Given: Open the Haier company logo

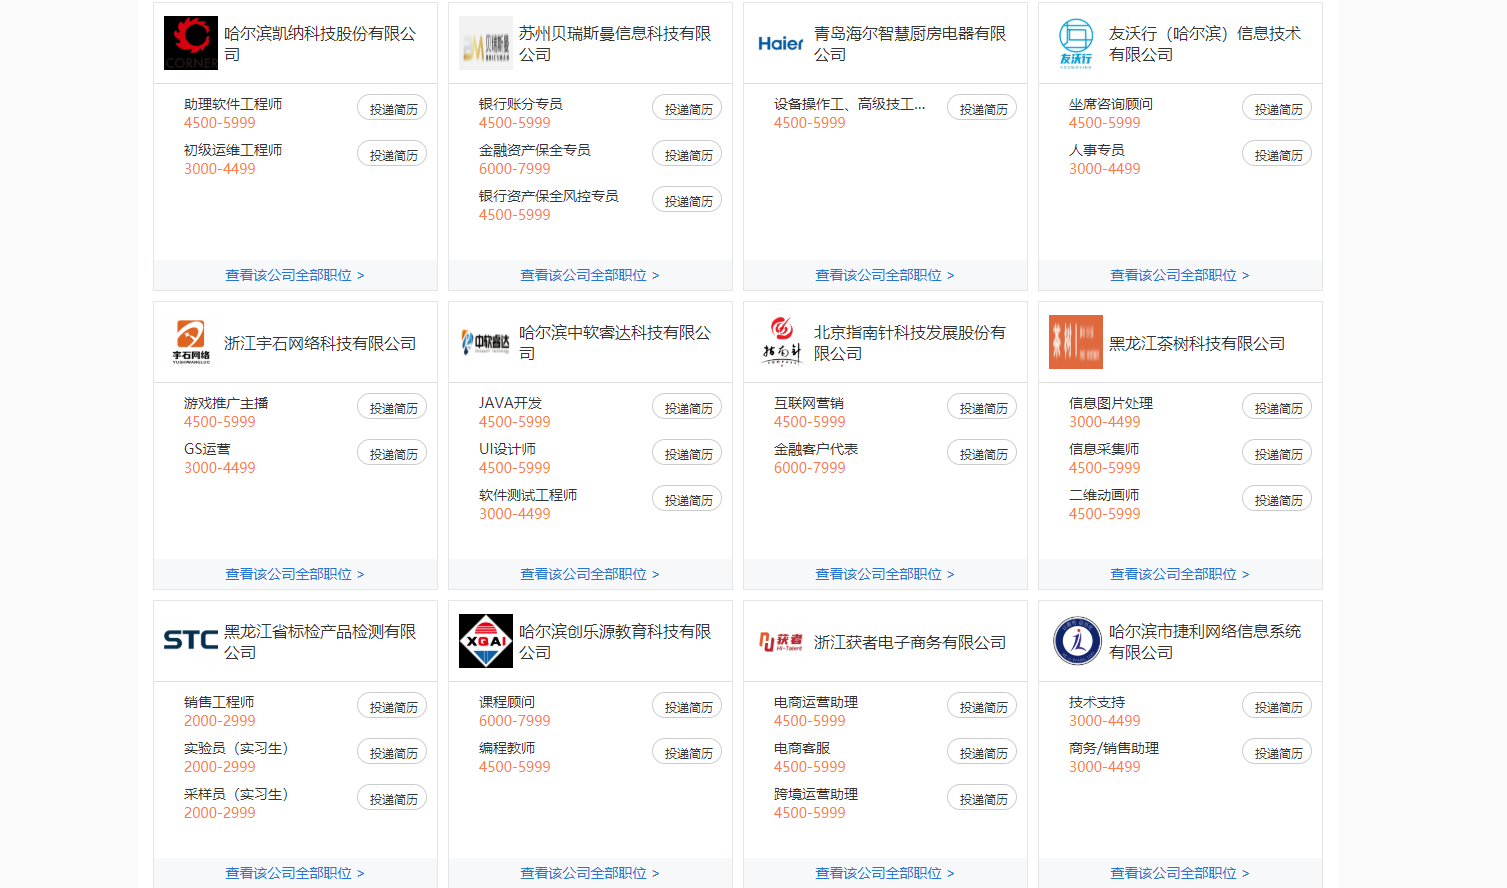Looking at the screenshot, I should click(781, 43).
